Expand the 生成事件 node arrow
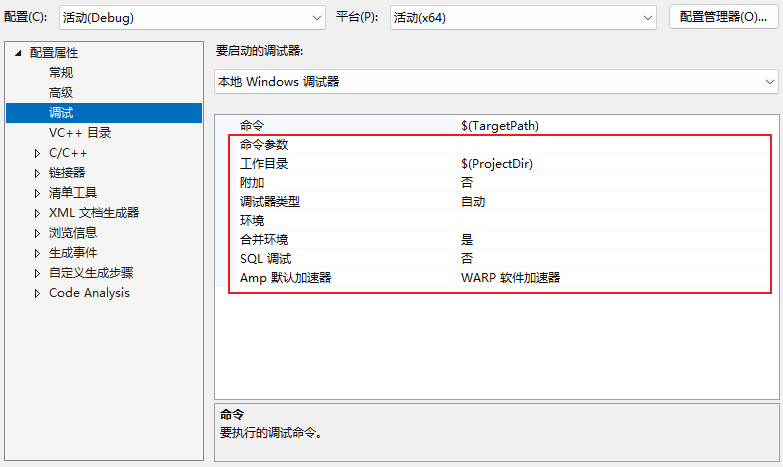Screen dimensions: 783x467 [x=37, y=253]
